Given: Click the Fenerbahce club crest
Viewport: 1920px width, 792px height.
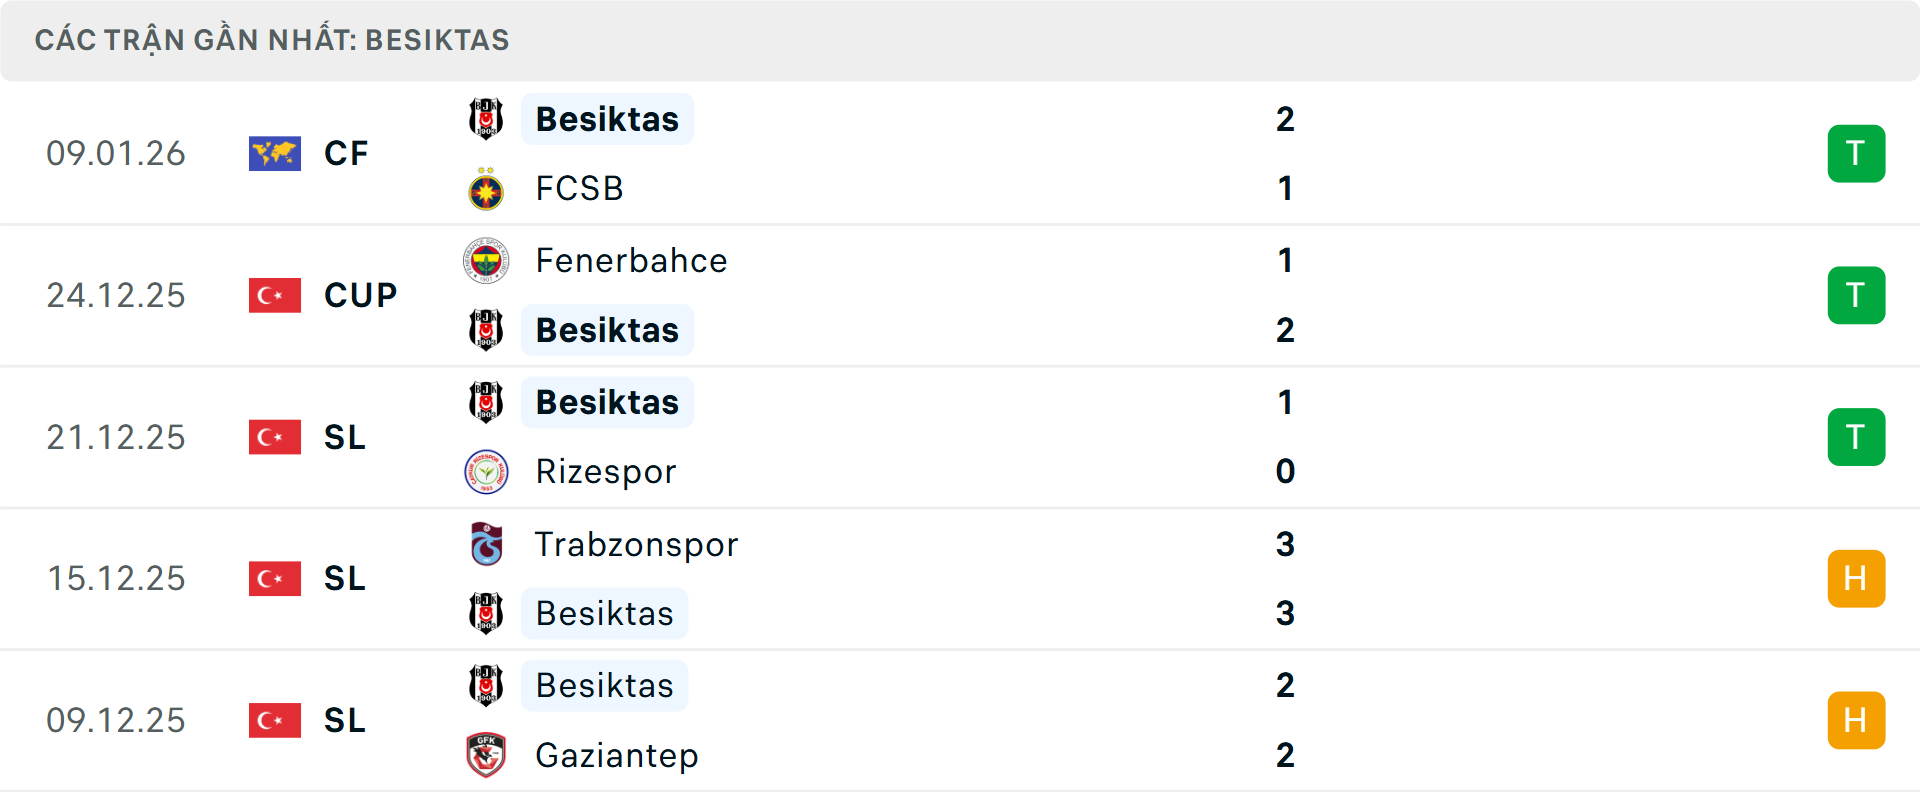Looking at the screenshot, I should click(486, 260).
